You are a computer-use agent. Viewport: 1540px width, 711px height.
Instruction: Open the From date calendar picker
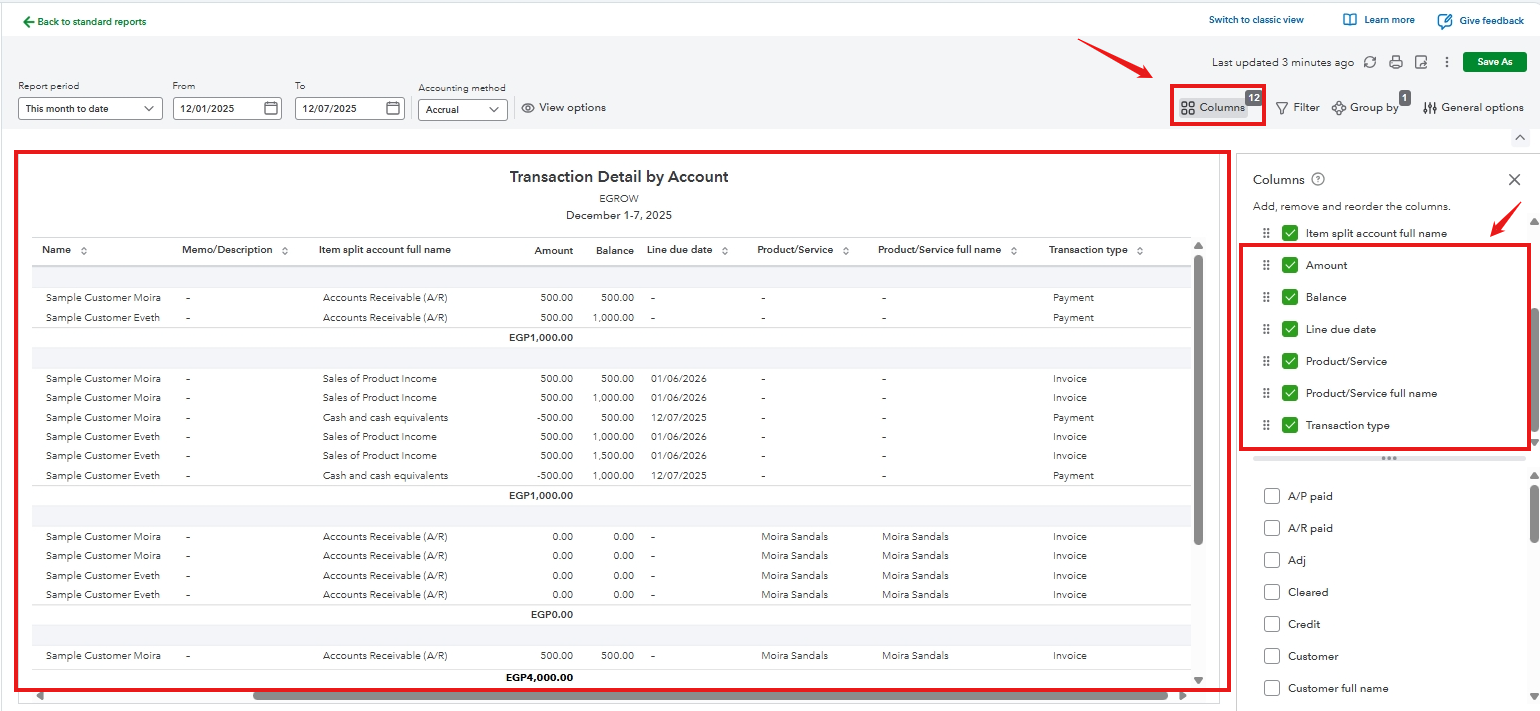pos(271,108)
